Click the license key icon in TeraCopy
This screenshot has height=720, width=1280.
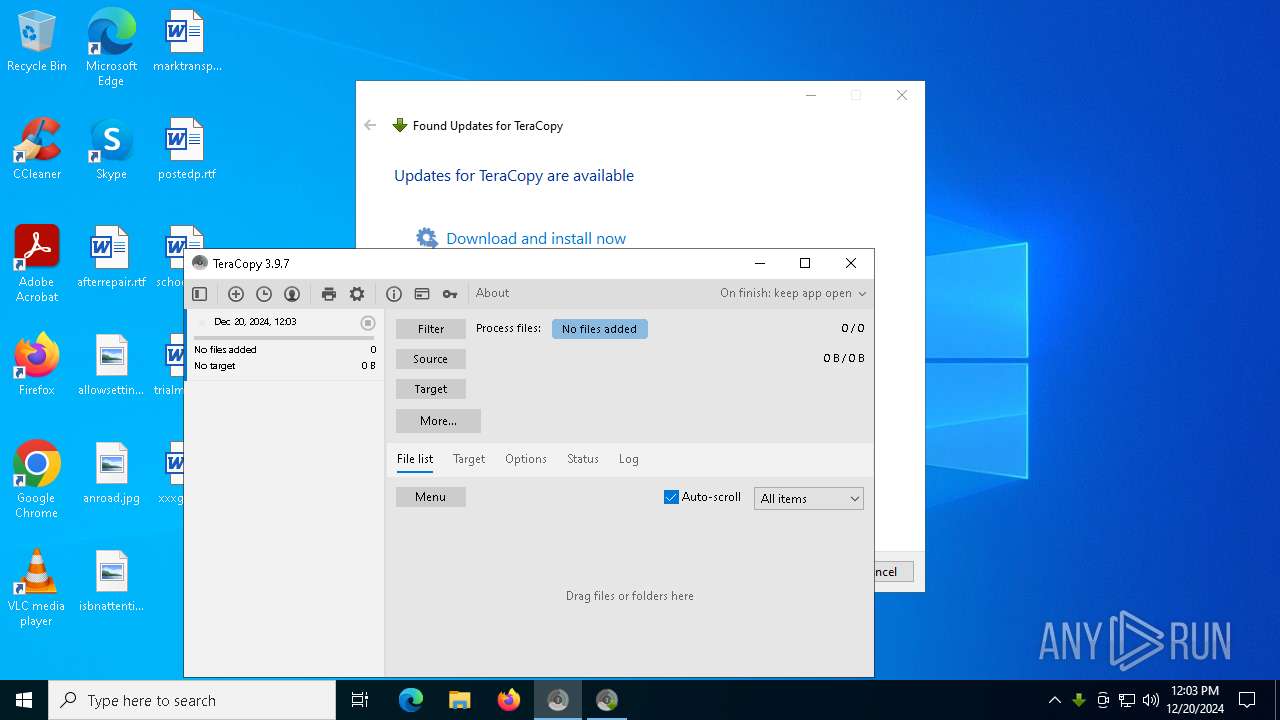(x=450, y=294)
